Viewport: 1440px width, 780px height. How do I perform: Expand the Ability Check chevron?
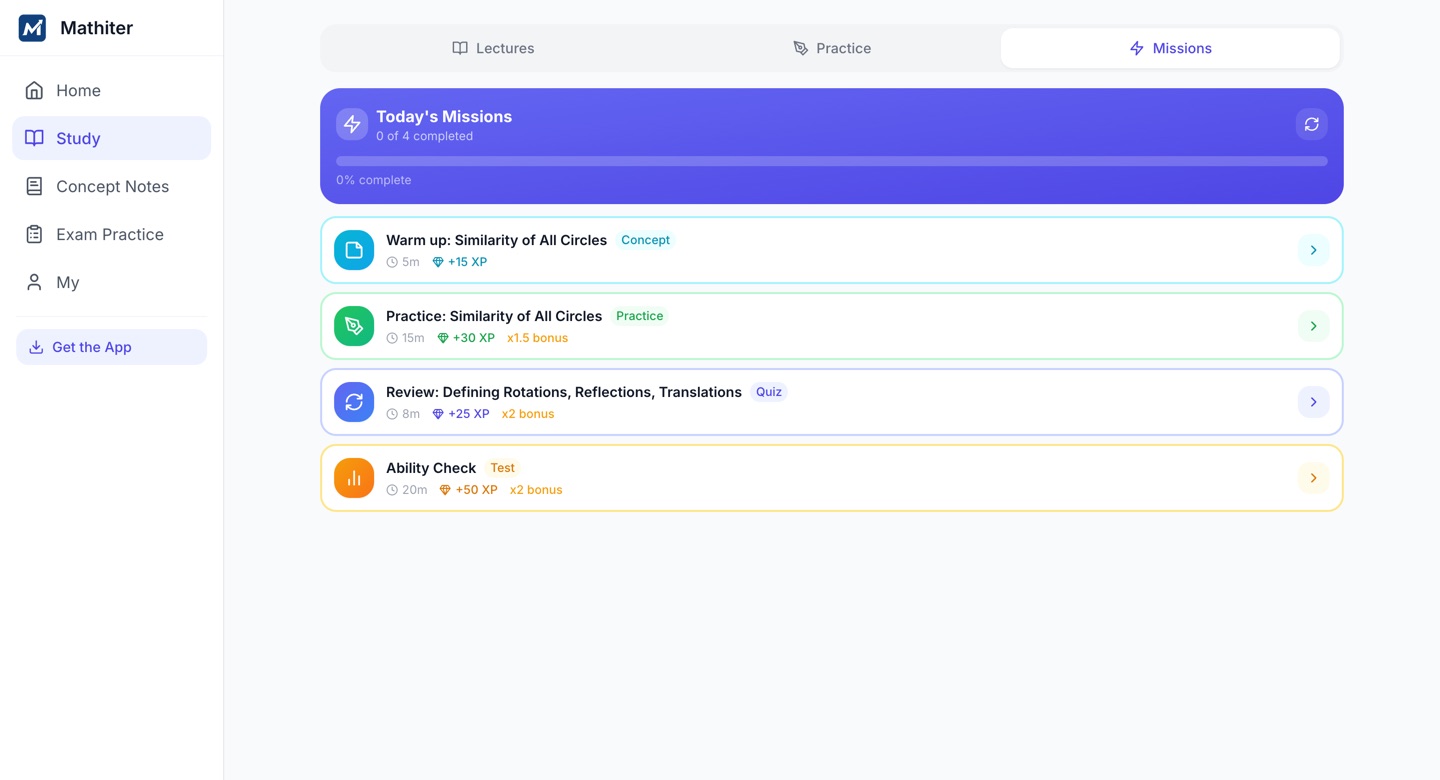point(1314,478)
